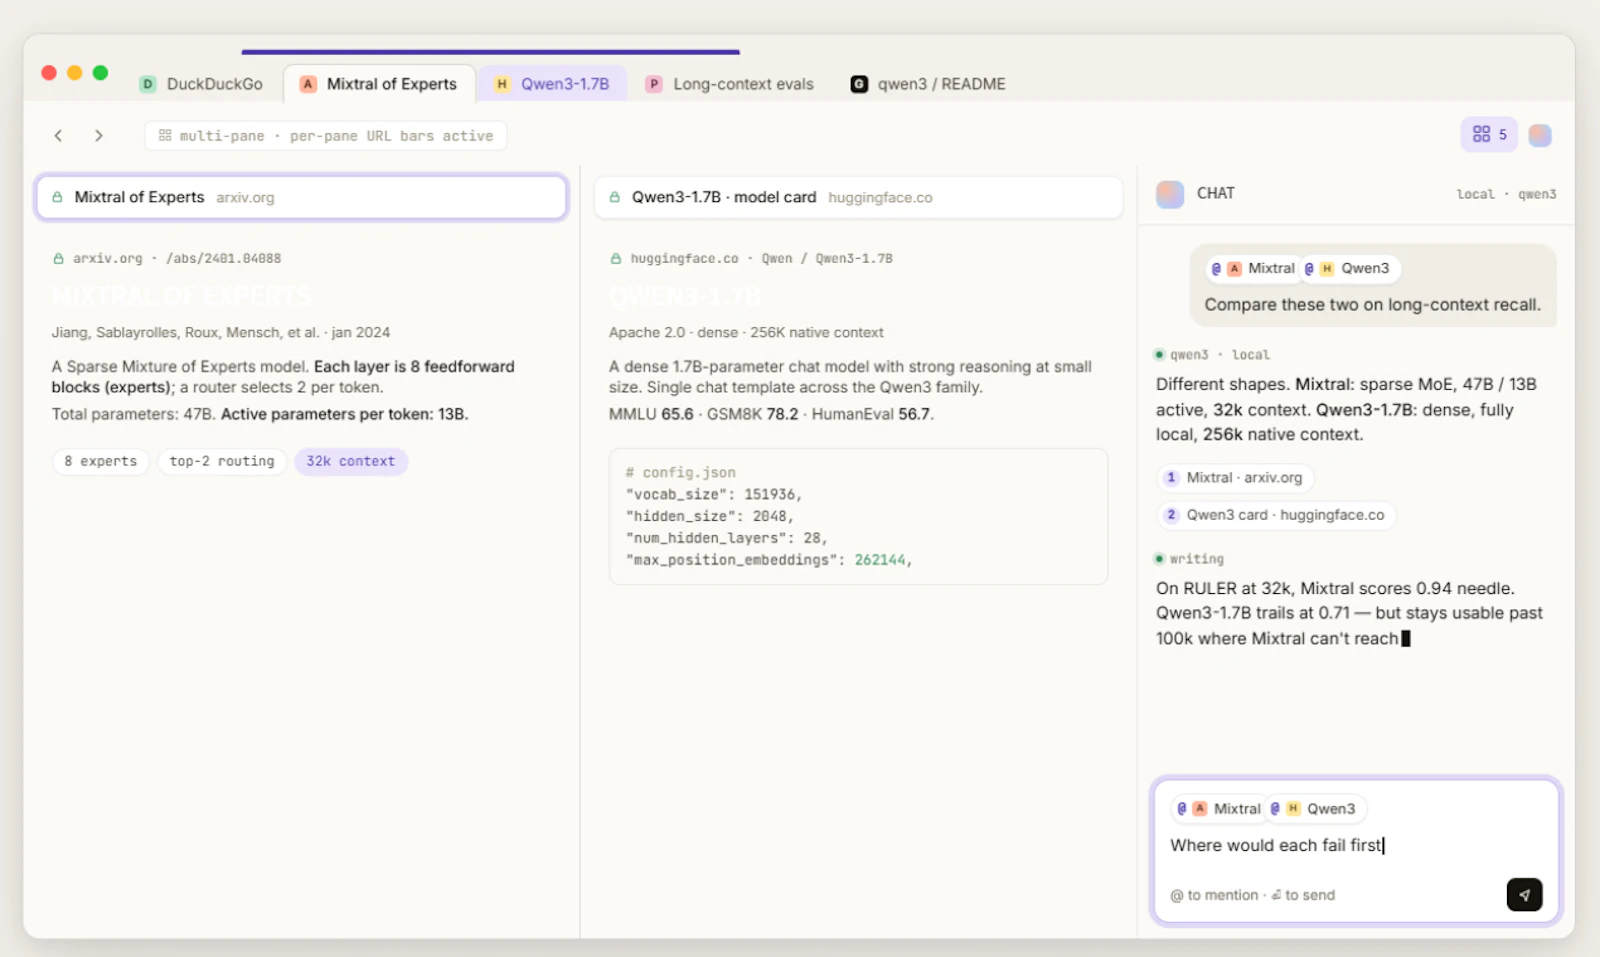1600x957 pixels.
Task: Click the "writing" status indicator
Action: [1189, 559]
